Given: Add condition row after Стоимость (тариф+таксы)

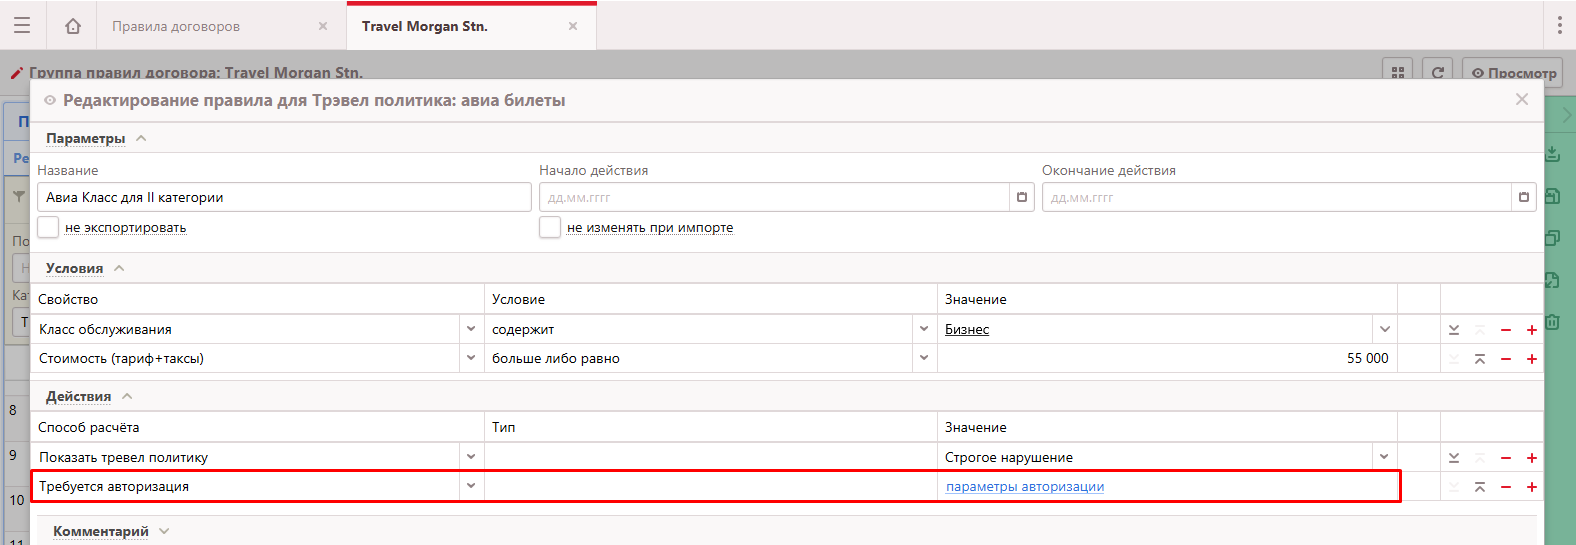Looking at the screenshot, I should [x=1531, y=359].
